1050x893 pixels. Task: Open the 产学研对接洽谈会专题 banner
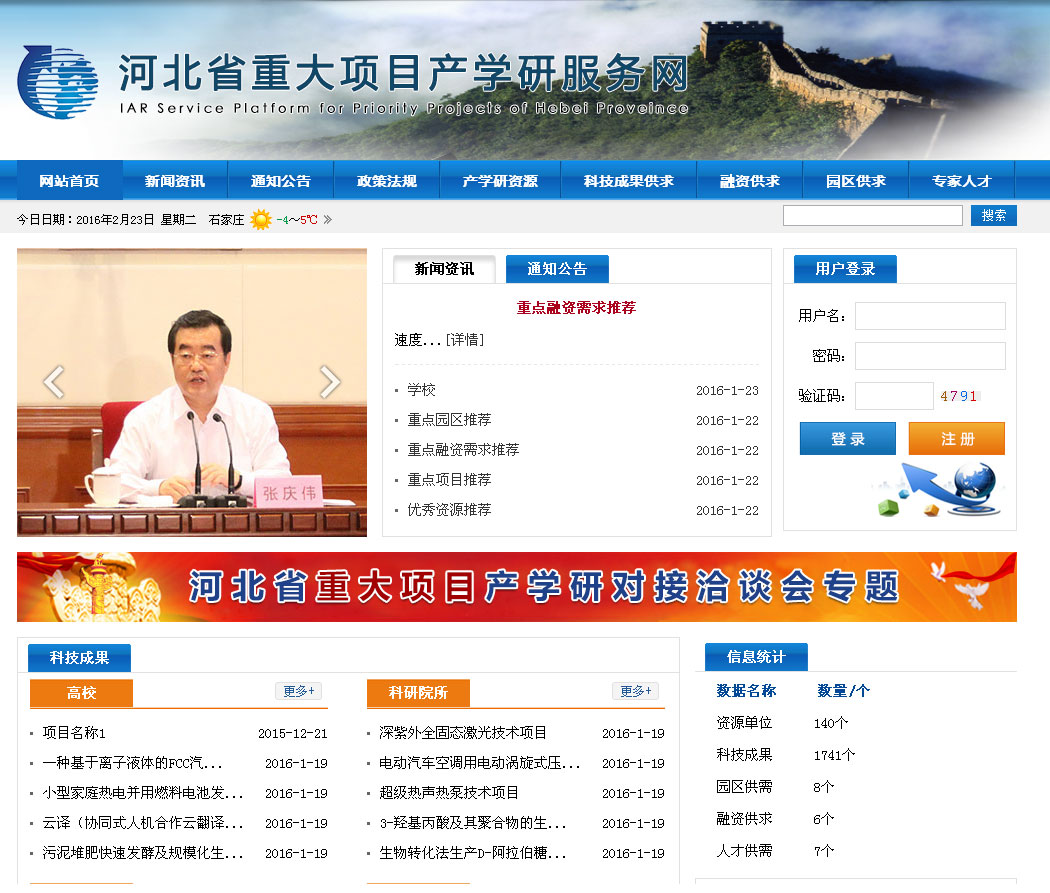pos(516,587)
